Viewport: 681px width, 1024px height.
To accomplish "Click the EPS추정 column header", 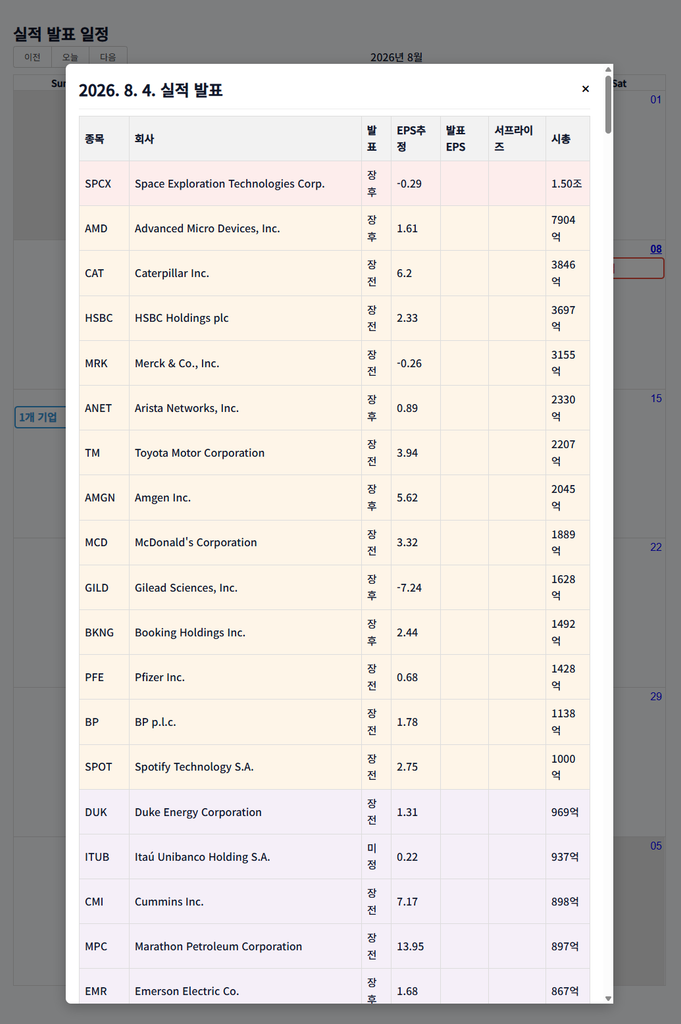I will coord(415,138).
